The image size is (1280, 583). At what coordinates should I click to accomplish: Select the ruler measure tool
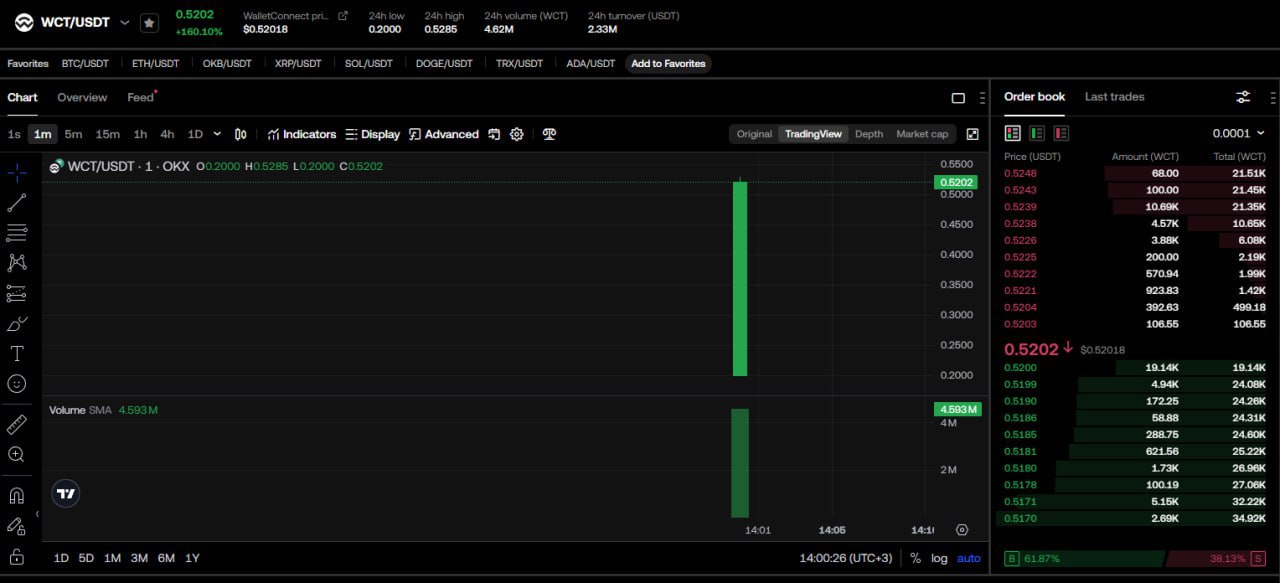pos(17,424)
